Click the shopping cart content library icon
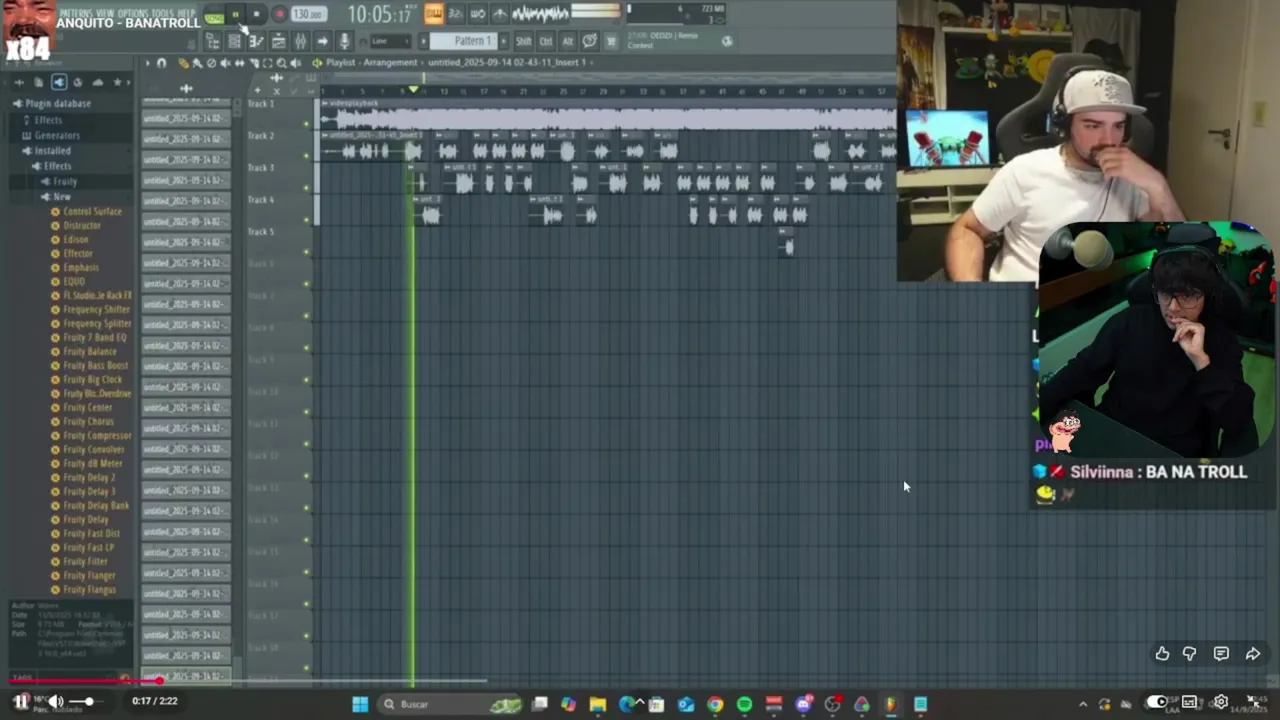 (x=610, y=41)
